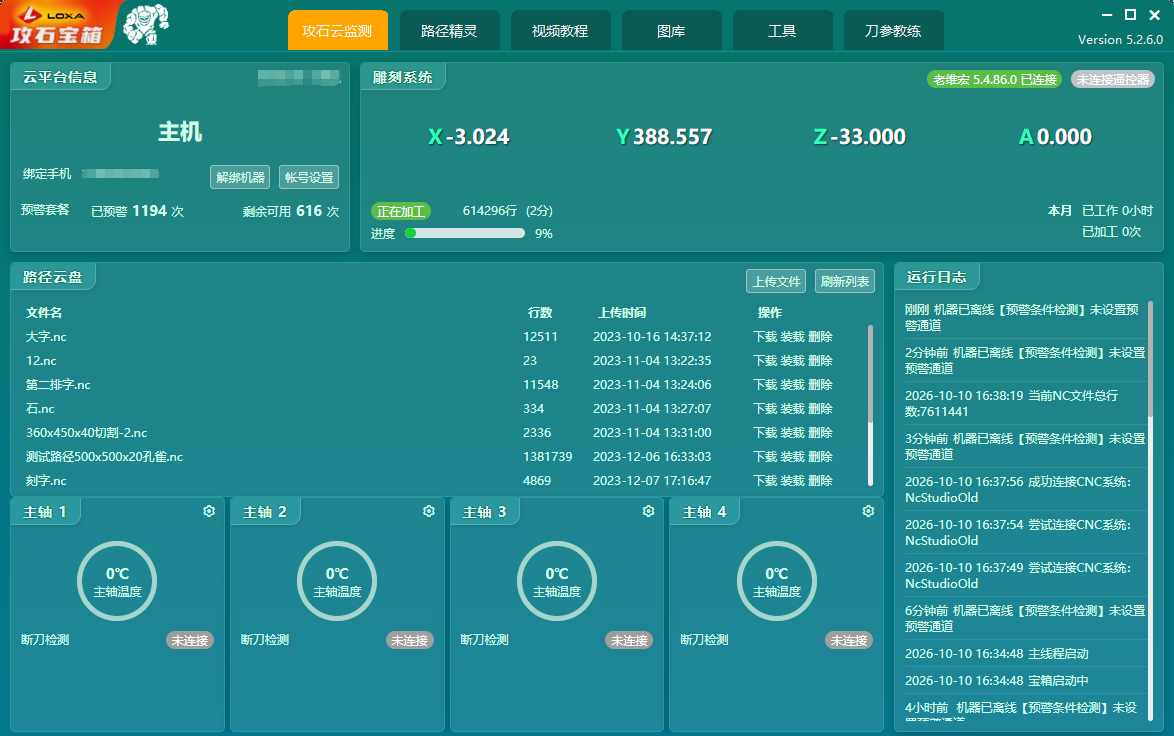Click the X -3.024 coordinate readout
Viewport: 1174px width, 736px height.
tap(469, 136)
